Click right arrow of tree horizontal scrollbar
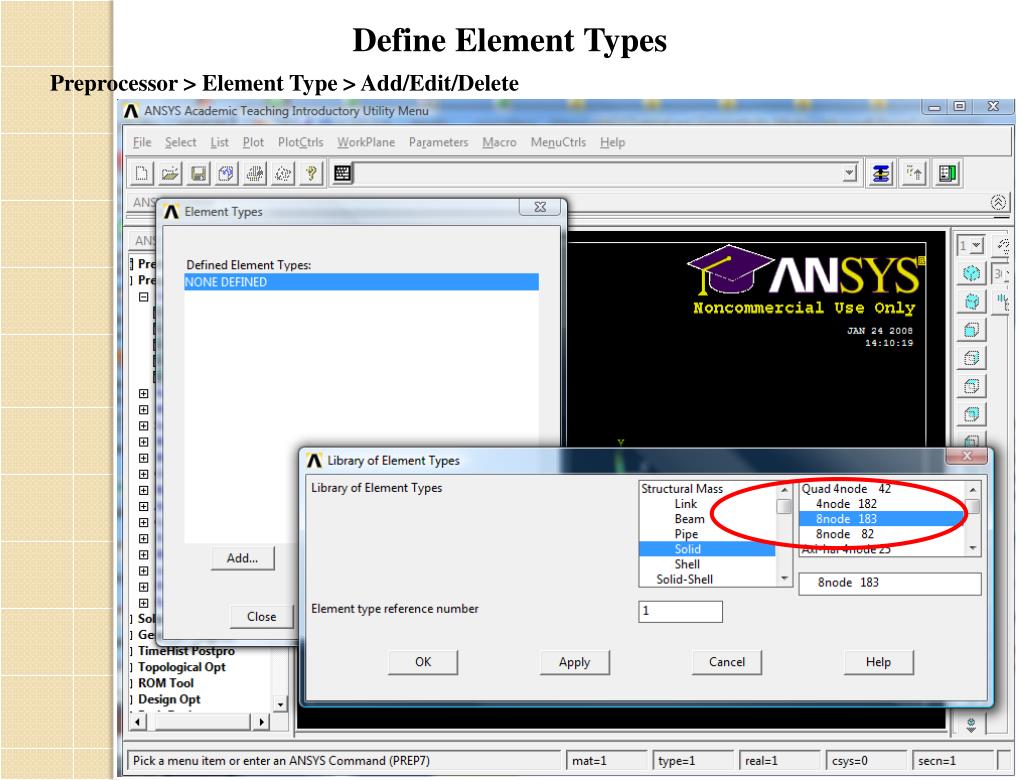The image size is (1023, 780). (x=261, y=722)
